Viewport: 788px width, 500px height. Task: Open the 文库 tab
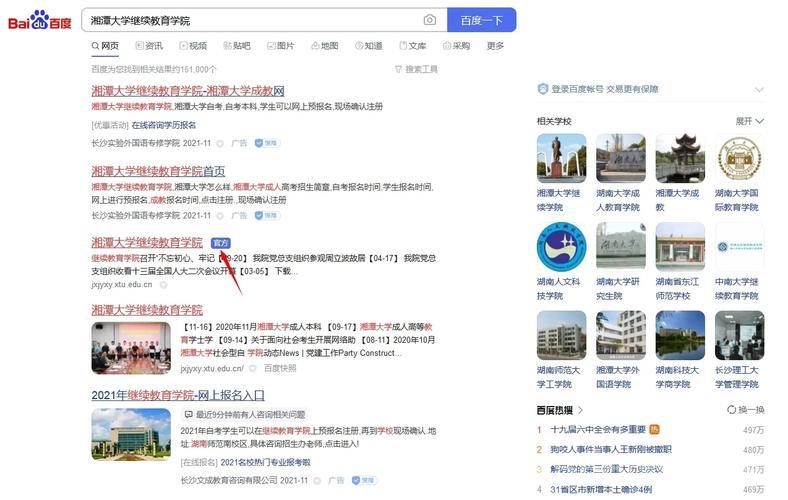[x=413, y=46]
